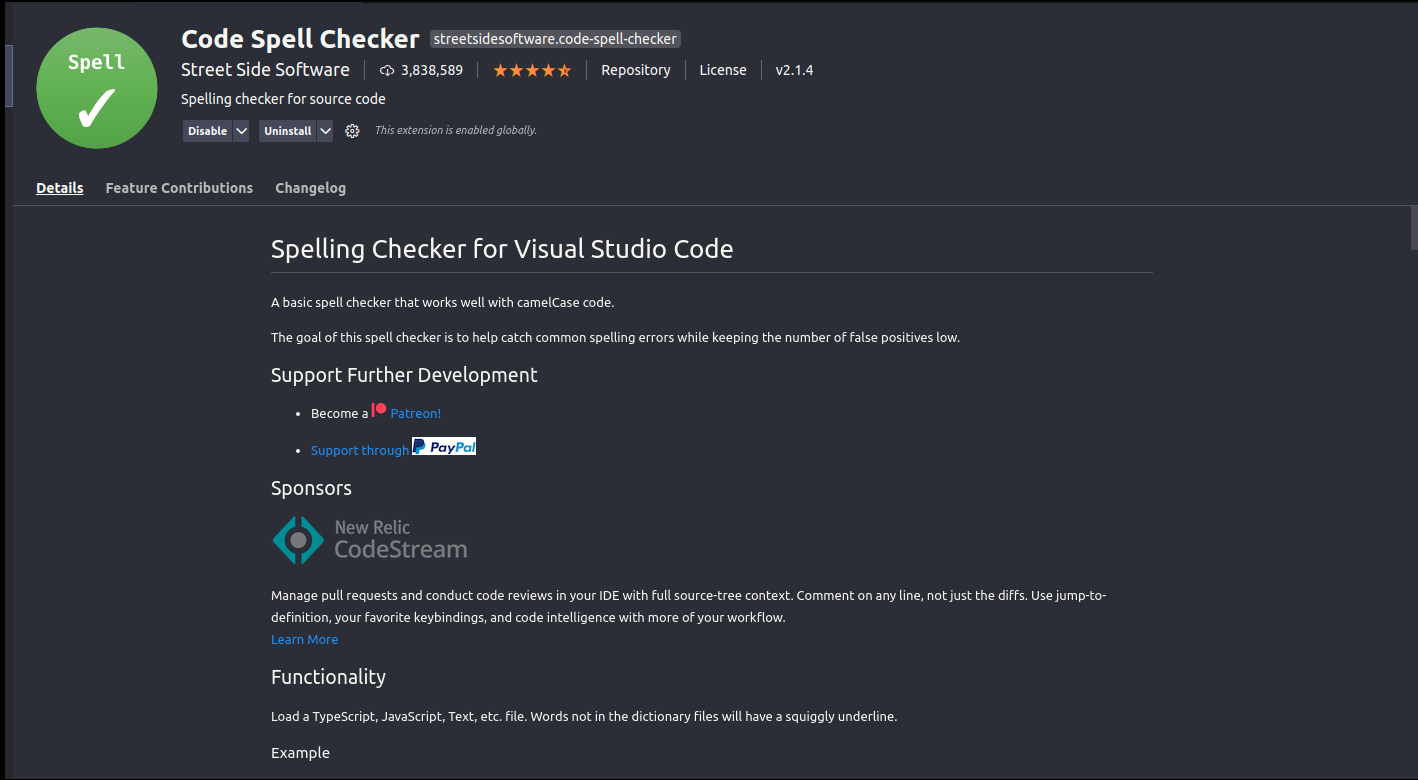Select the Details tab
1418x780 pixels.
[59, 187]
